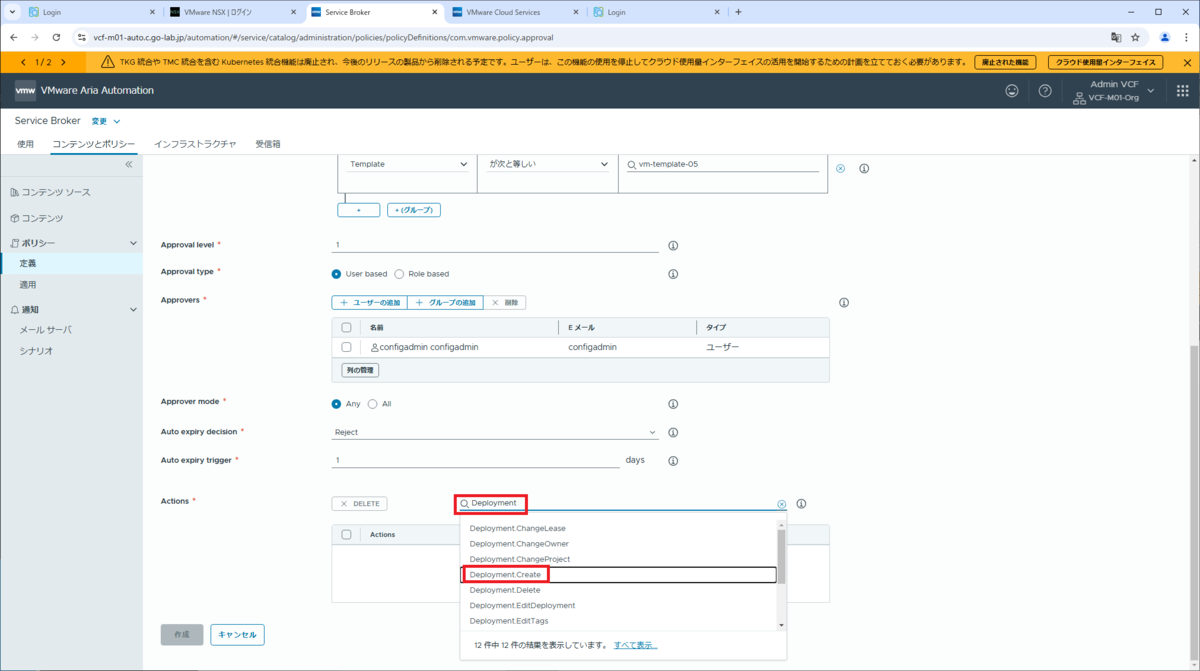Click ユーザーの追加 button

(x=370, y=302)
